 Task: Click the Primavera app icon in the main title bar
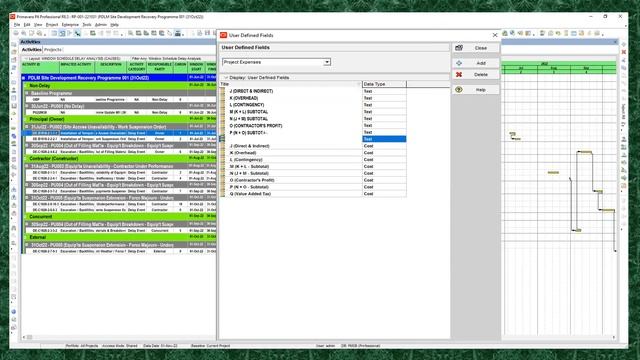12,17
